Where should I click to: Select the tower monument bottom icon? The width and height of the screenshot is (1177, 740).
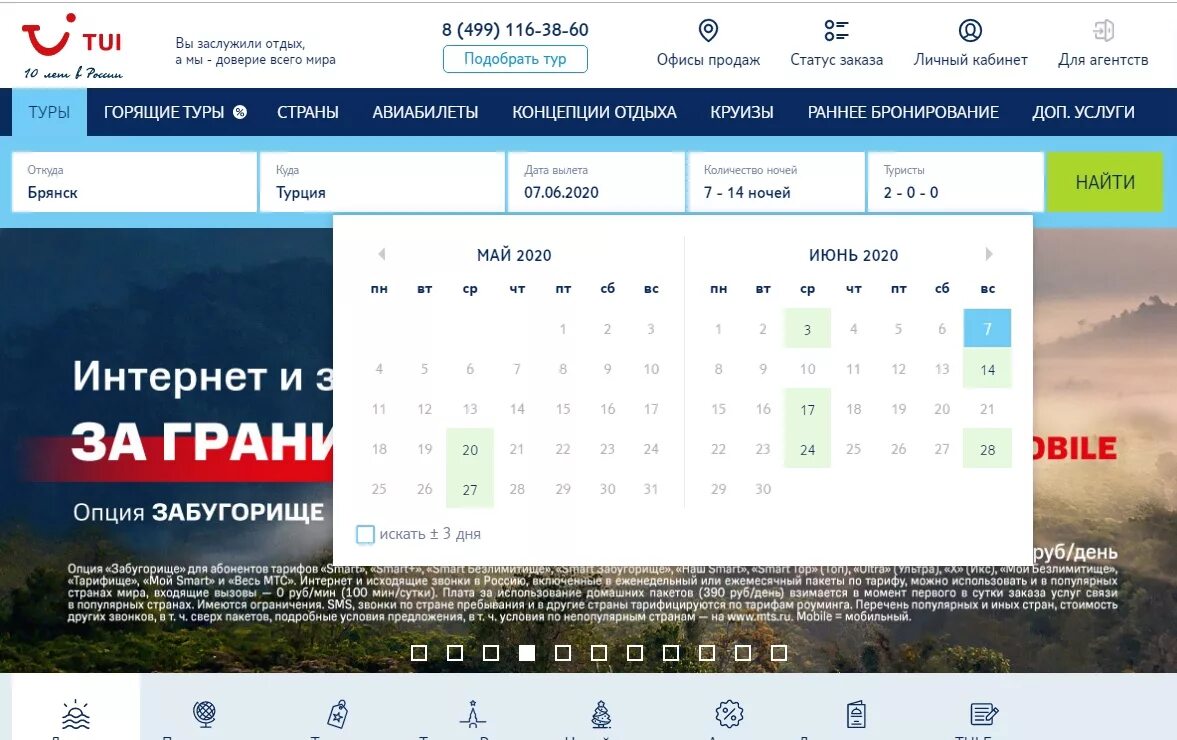473,714
